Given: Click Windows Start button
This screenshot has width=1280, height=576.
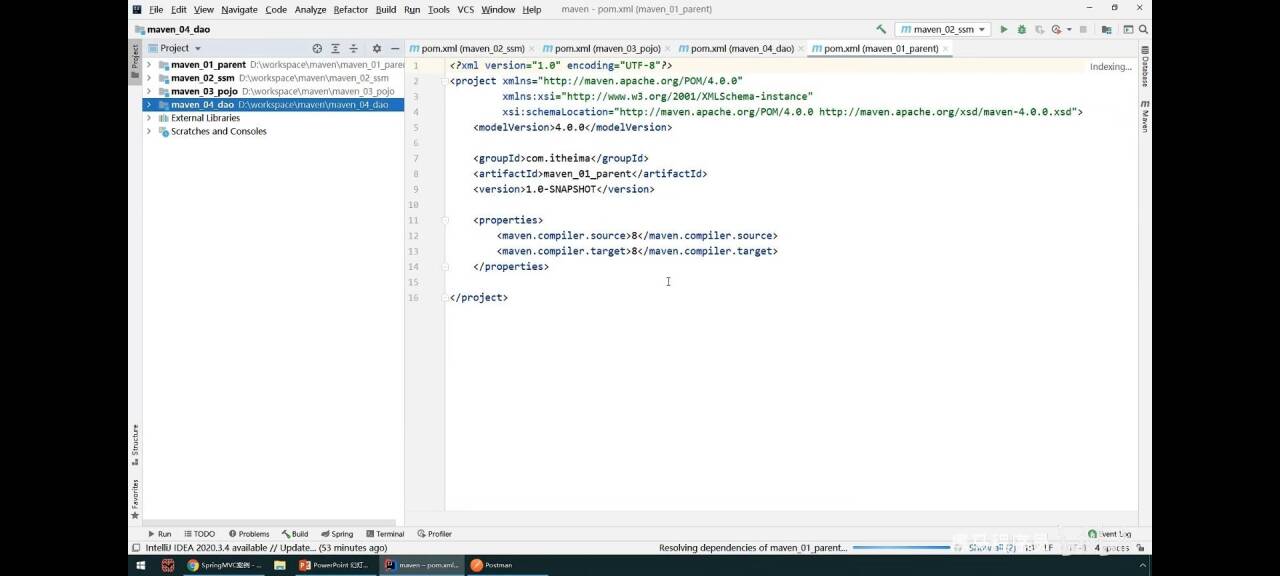Looking at the screenshot, I should [x=139, y=565].
